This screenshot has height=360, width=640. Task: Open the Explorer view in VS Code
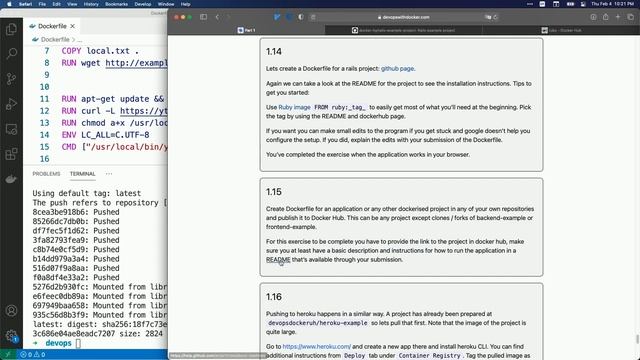pyautogui.click(x=11, y=29)
